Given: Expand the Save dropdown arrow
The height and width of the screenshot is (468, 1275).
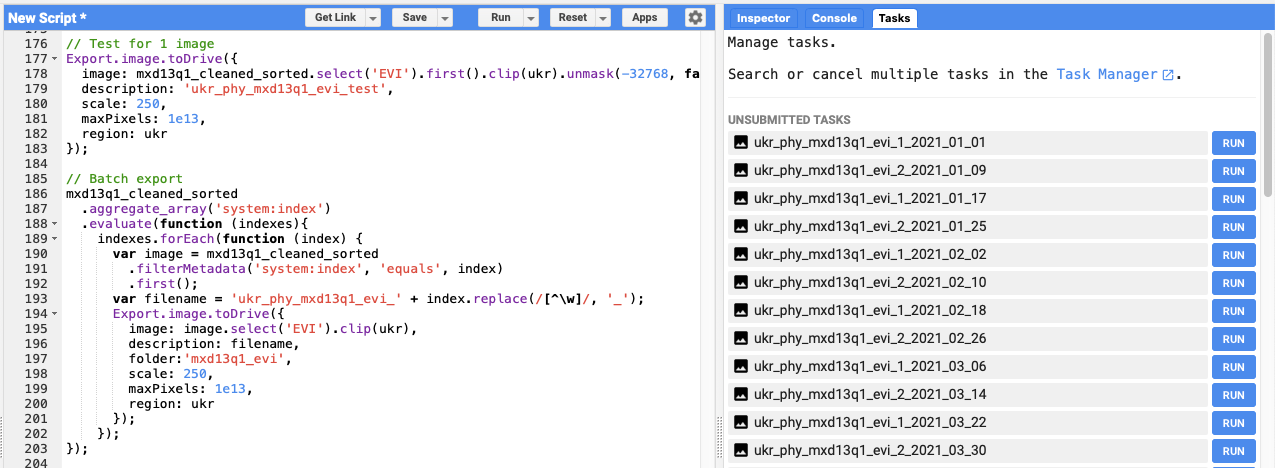Looking at the screenshot, I should [445, 18].
